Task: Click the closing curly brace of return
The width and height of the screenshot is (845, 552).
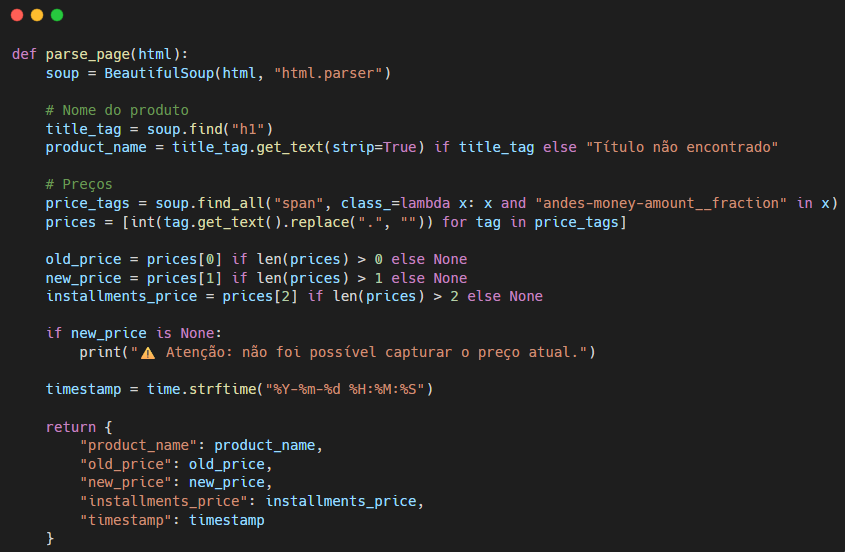Action: (50, 539)
